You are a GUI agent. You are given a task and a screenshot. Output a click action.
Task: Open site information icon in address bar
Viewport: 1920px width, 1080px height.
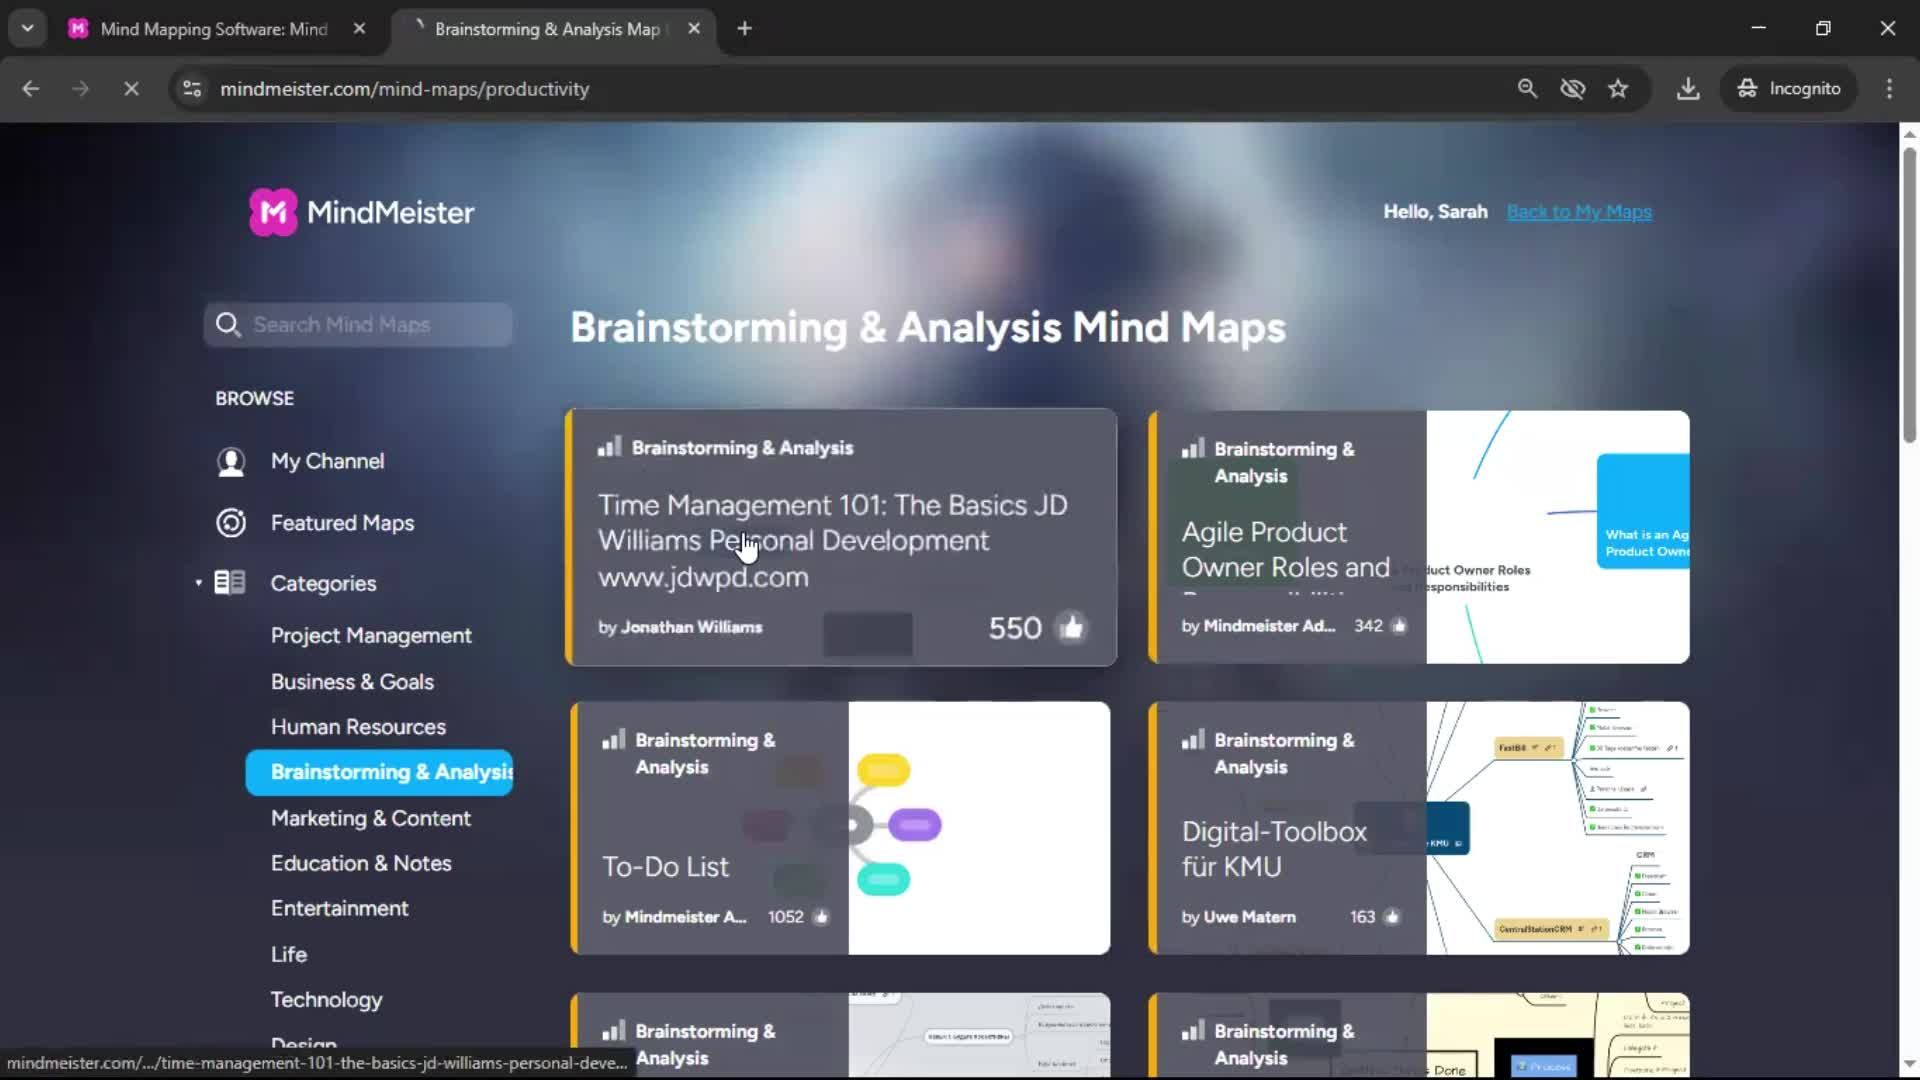pyautogui.click(x=192, y=89)
